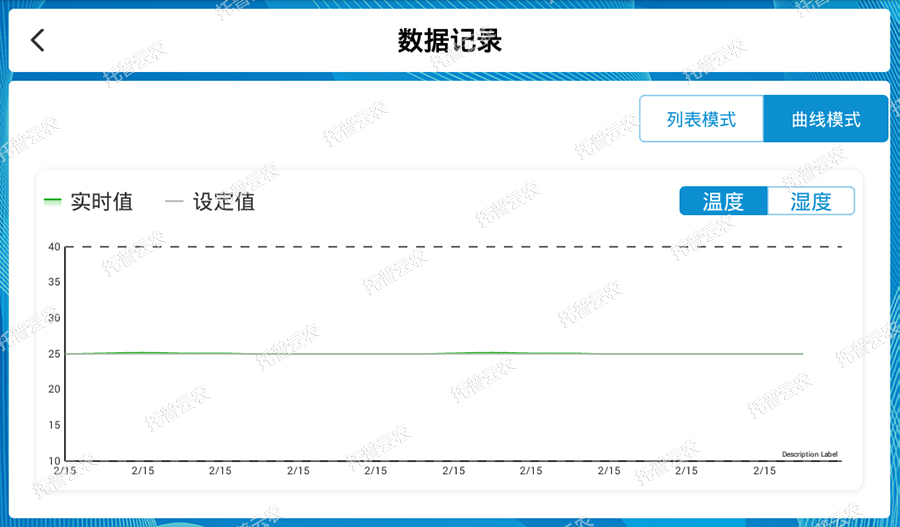The image size is (900, 527).
Task: Select the 曲线模式 curve view tab
Action: pos(825,119)
